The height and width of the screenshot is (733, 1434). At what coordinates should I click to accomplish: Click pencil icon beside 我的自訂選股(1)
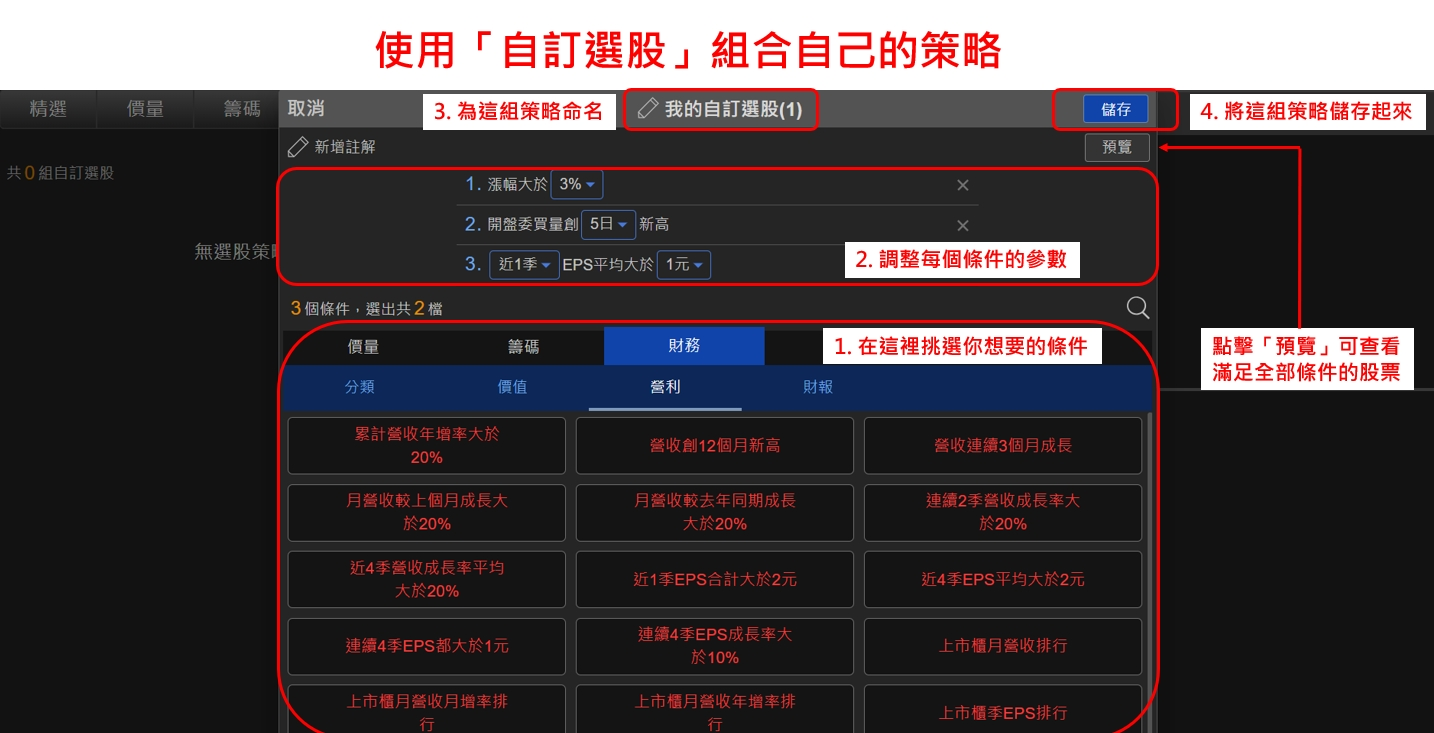point(648,109)
